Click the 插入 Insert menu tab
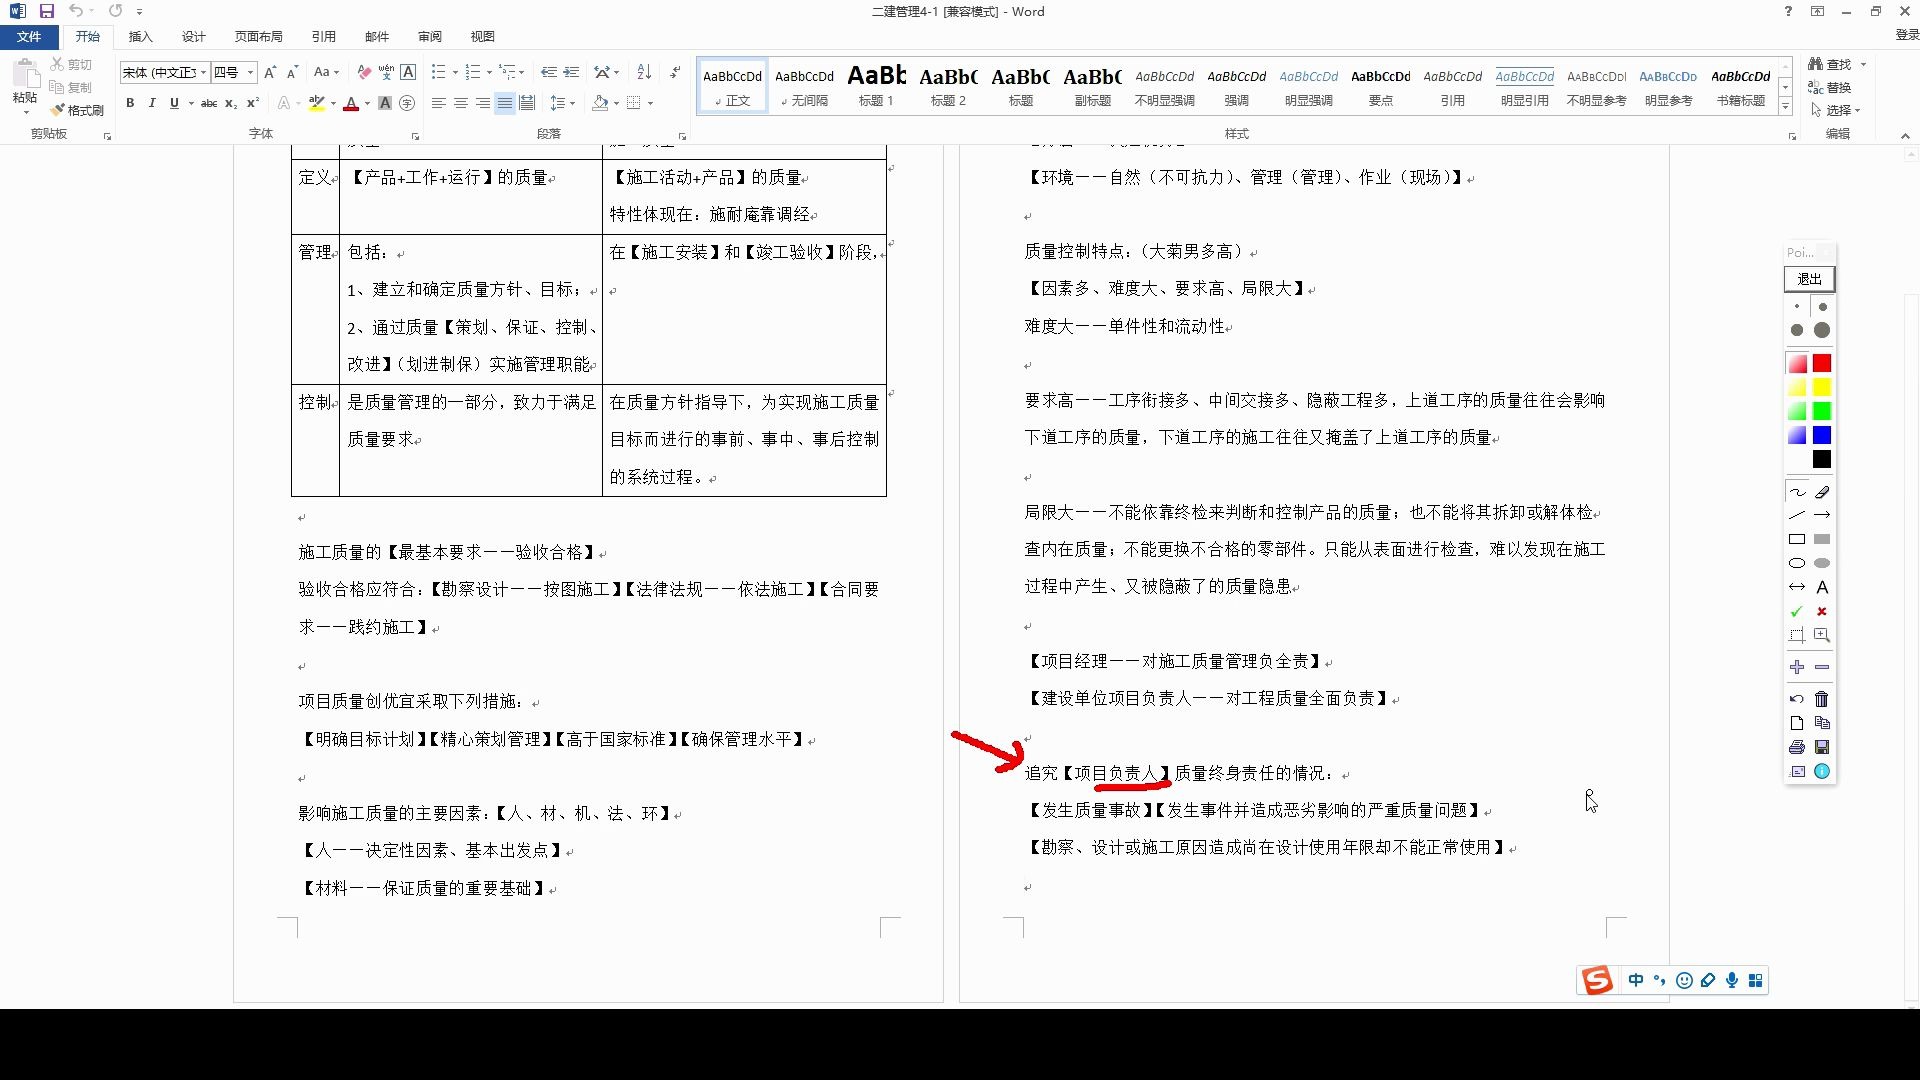The width and height of the screenshot is (1920, 1080). point(140,36)
